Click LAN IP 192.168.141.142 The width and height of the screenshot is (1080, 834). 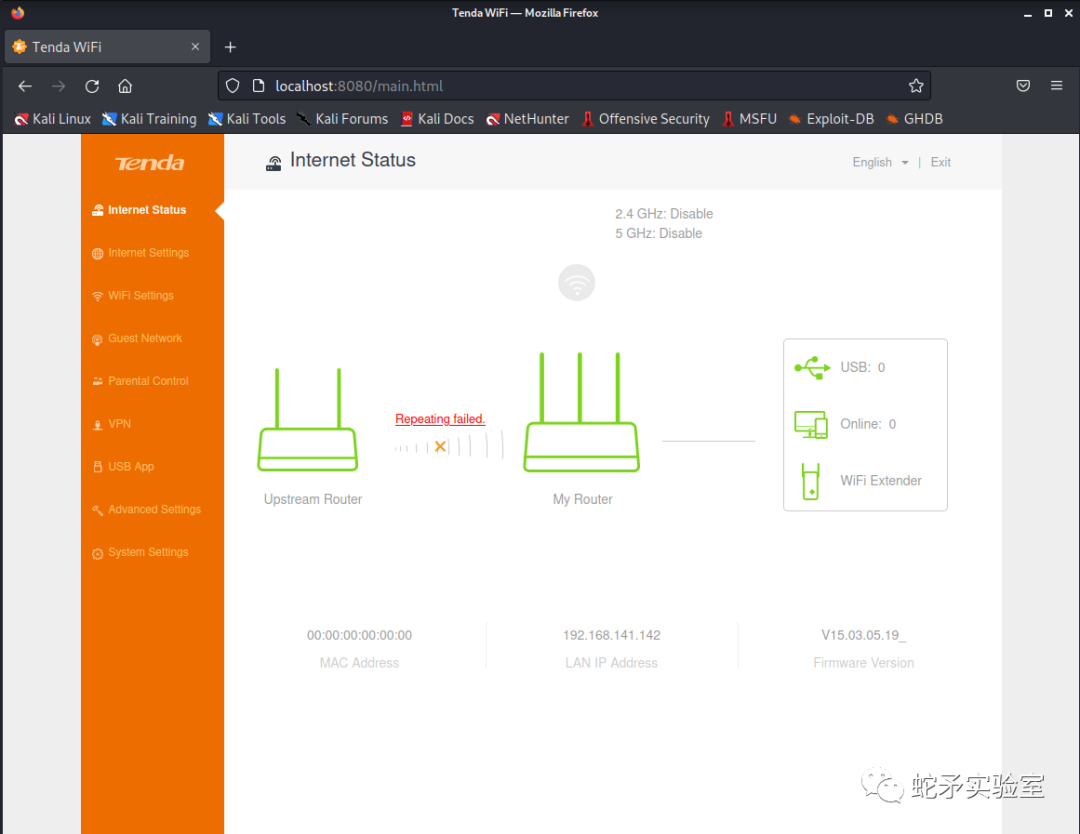612,636
